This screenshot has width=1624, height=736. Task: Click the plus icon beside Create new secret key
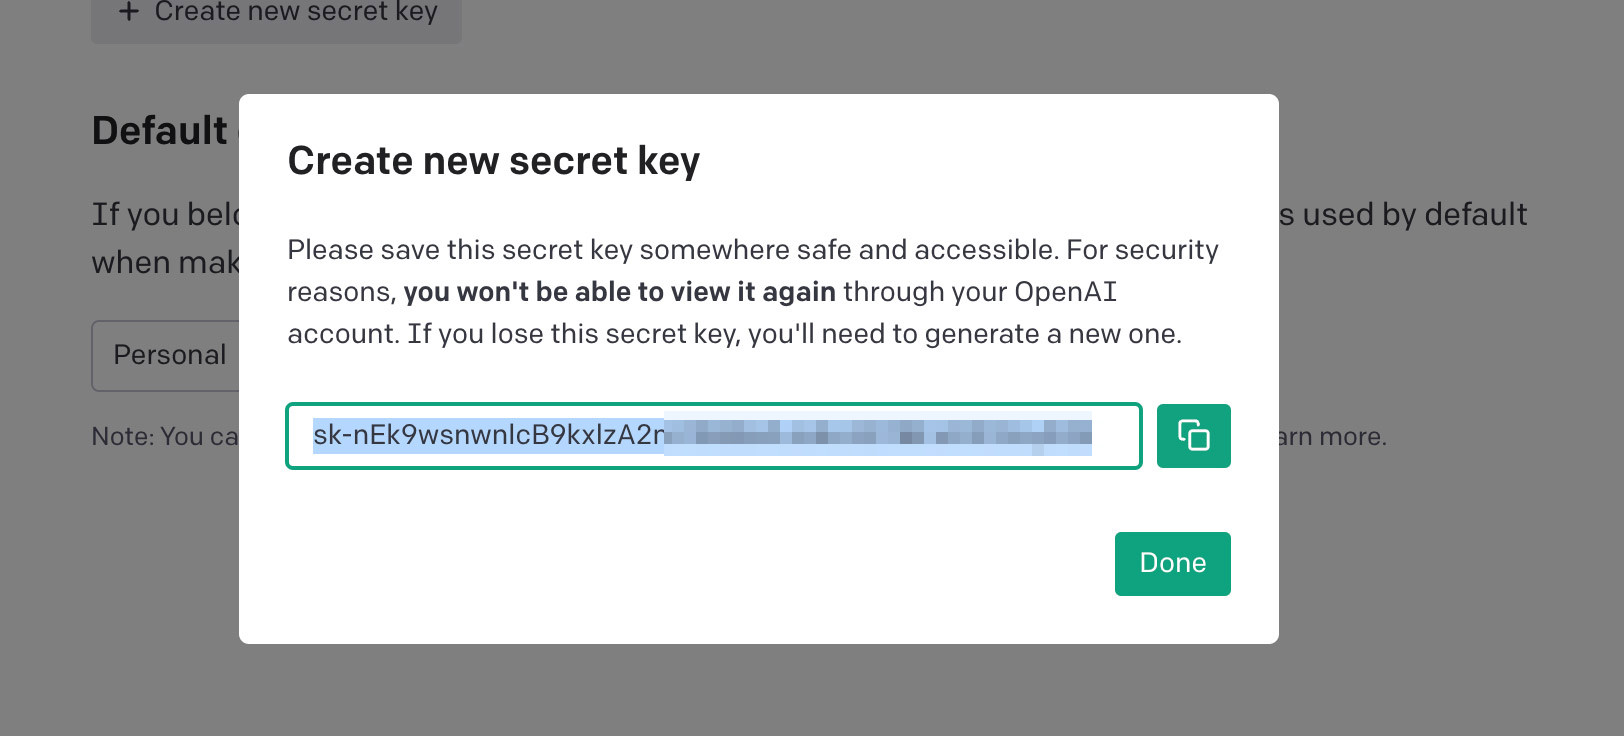(x=129, y=12)
